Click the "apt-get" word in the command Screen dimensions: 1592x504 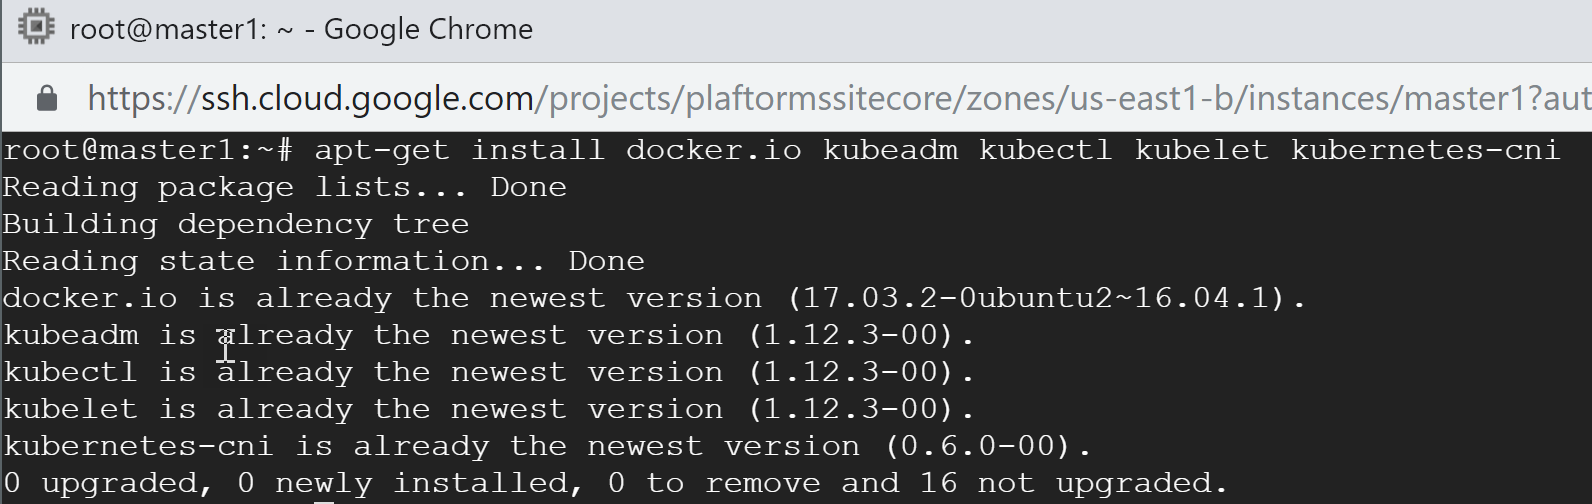[x=381, y=151]
